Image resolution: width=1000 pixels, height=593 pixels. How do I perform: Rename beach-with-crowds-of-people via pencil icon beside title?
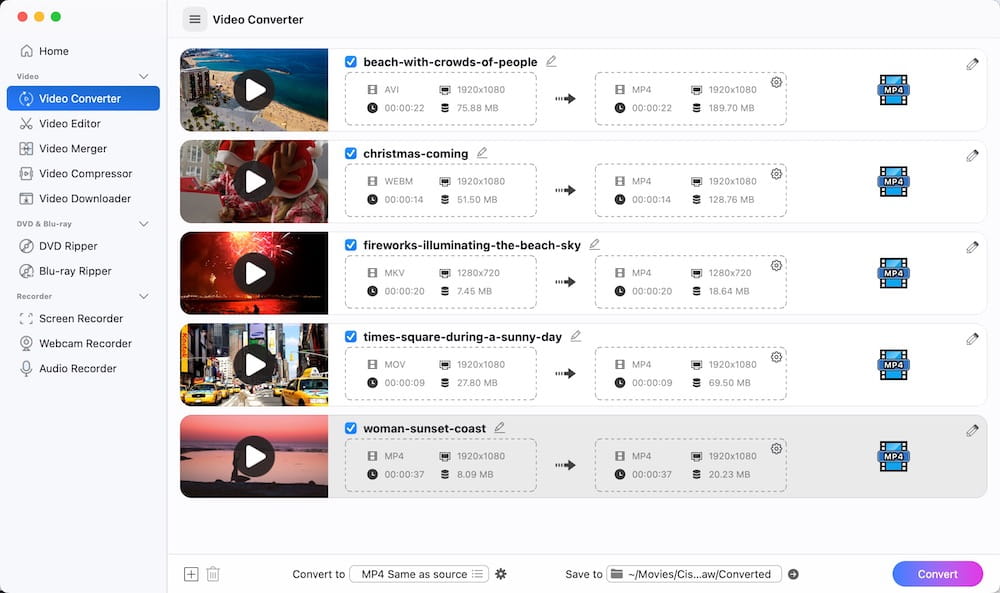click(552, 61)
